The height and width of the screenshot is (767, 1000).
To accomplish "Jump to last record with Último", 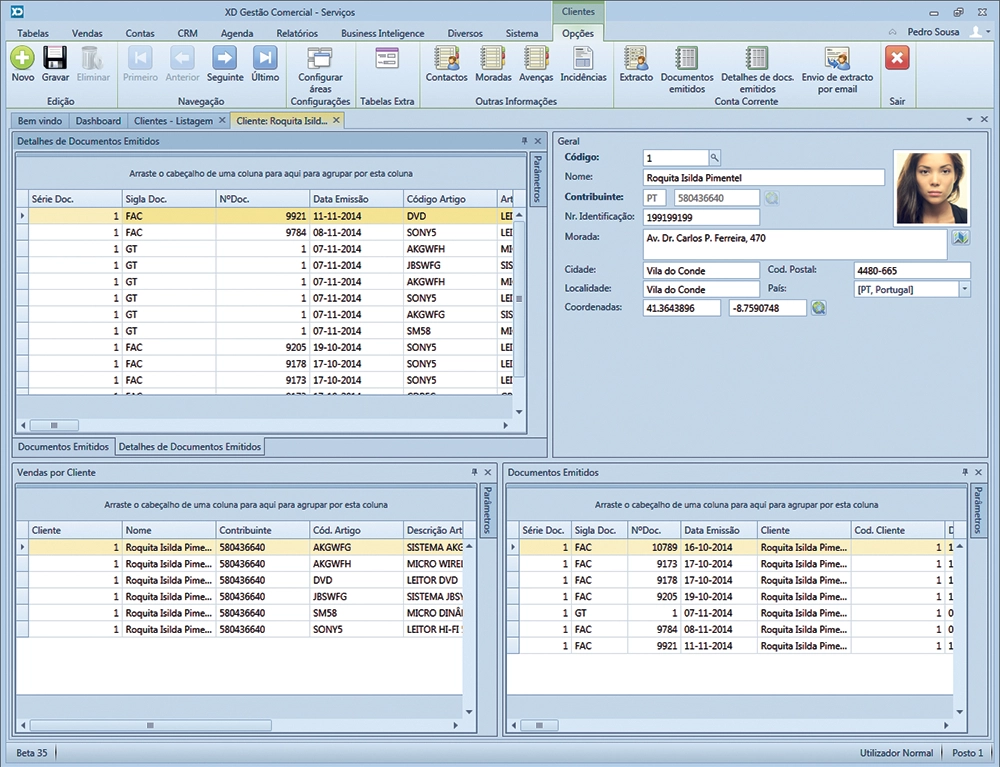I will 265,59.
